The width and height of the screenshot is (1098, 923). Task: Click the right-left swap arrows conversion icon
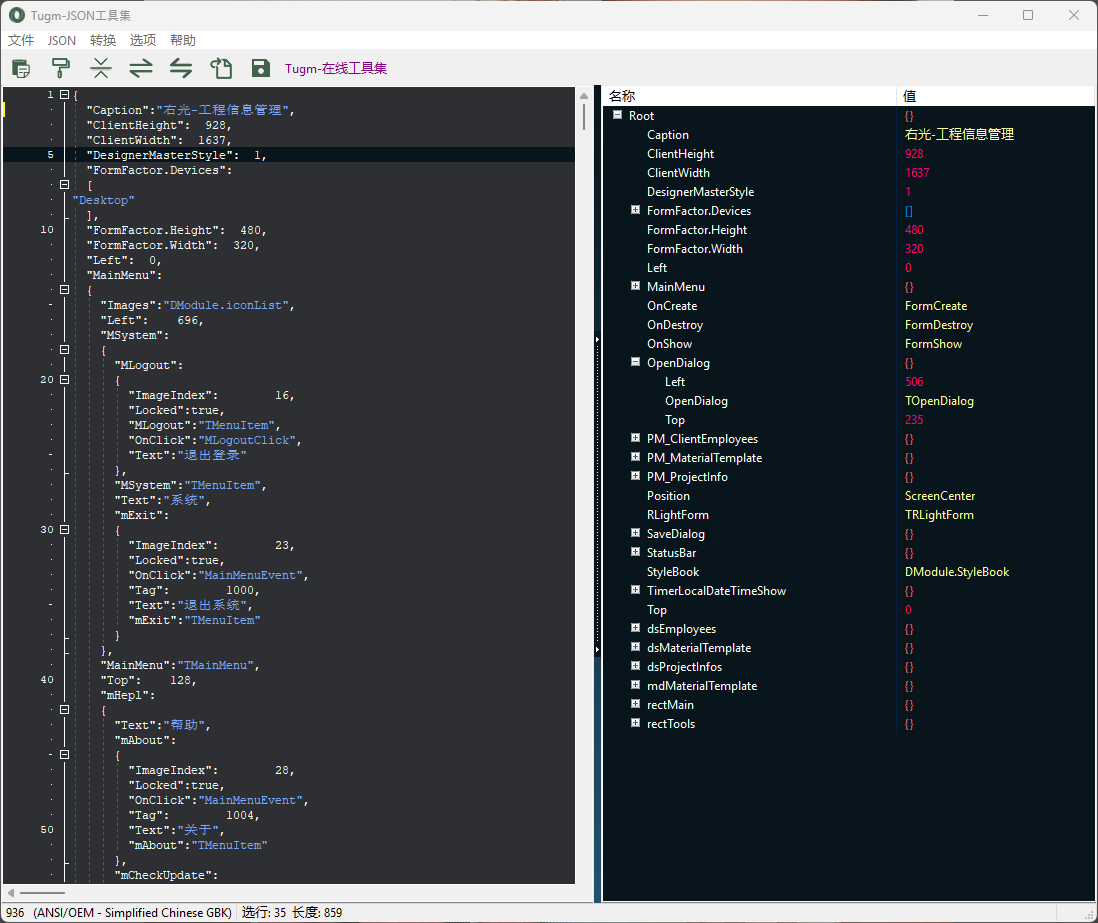tap(141, 68)
